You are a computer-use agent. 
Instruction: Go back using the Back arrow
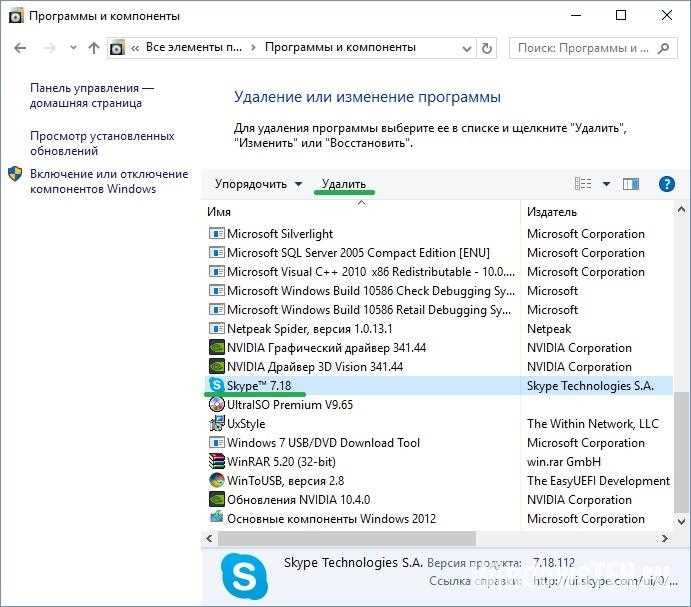pyautogui.click(x=20, y=48)
